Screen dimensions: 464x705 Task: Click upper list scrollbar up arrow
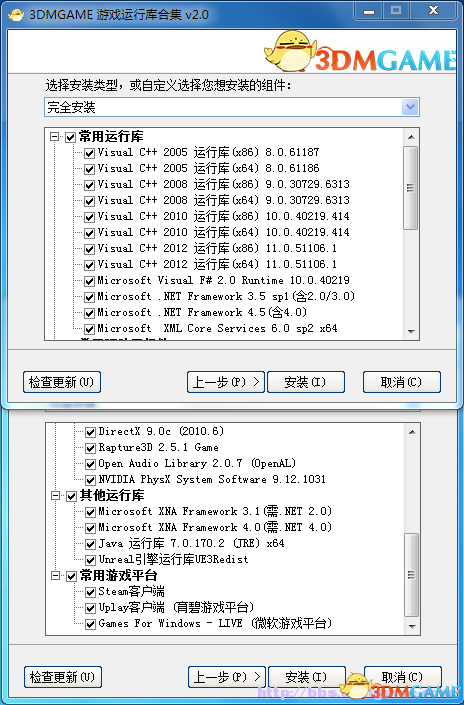411,137
